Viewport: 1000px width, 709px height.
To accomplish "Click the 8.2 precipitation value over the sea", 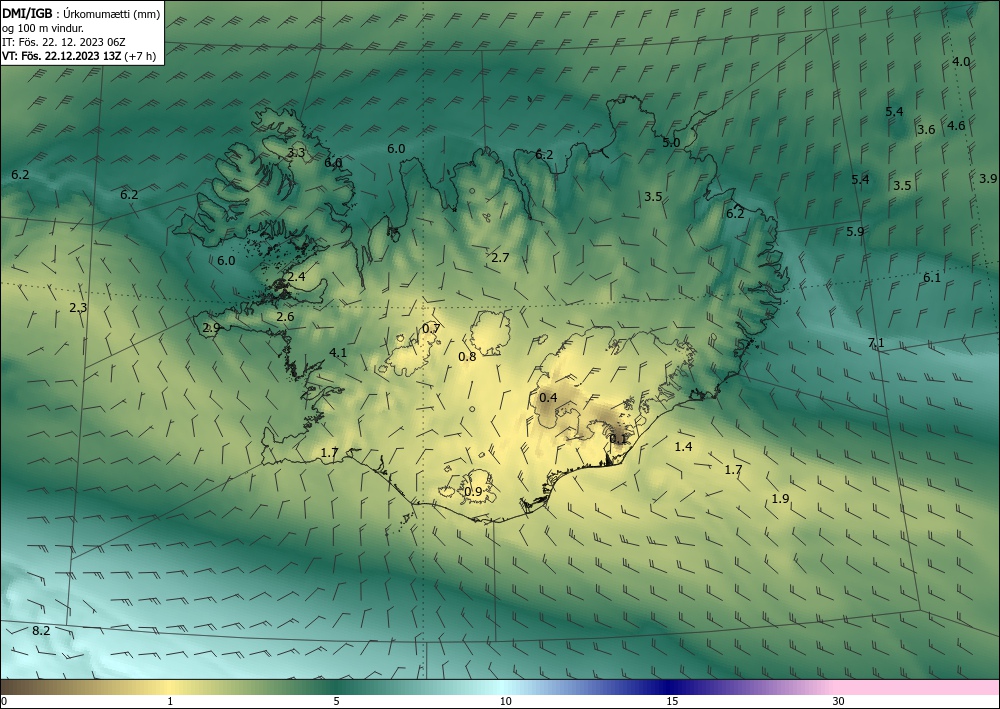I will coord(41,631).
